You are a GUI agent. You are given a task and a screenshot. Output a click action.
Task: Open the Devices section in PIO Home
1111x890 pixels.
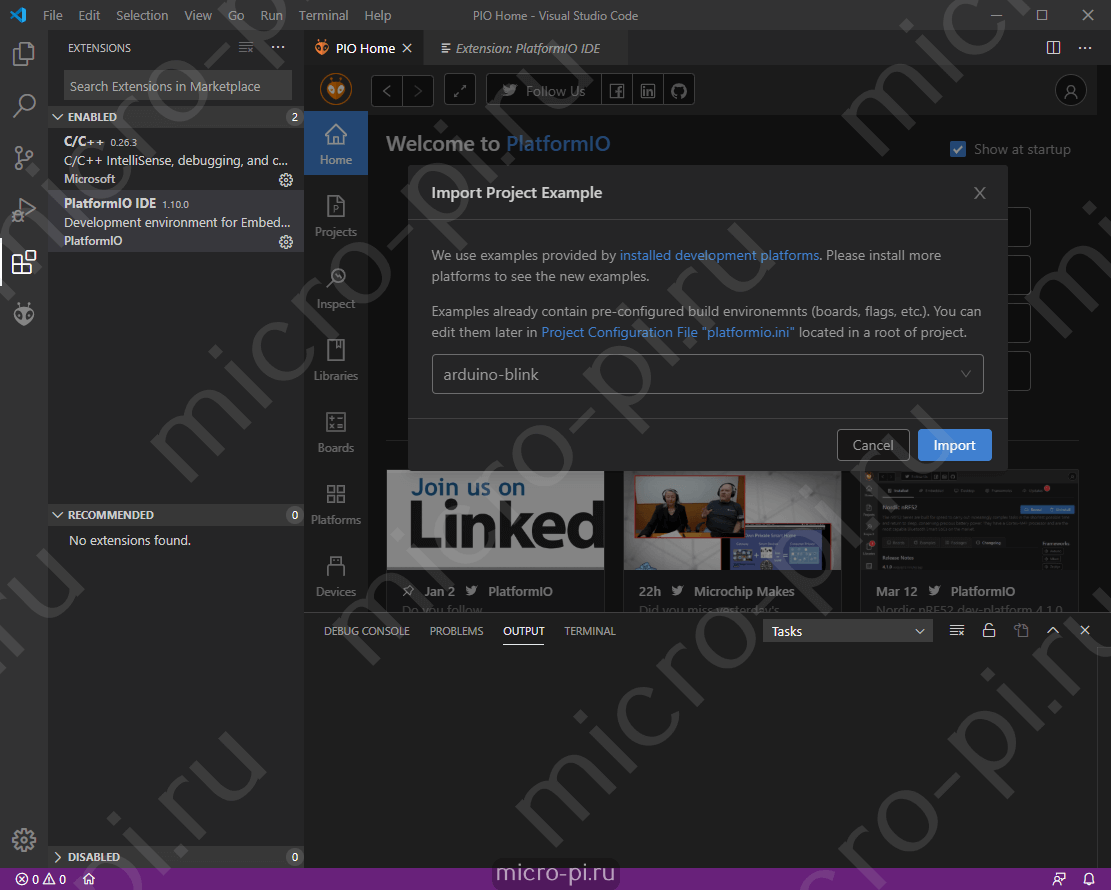335,575
